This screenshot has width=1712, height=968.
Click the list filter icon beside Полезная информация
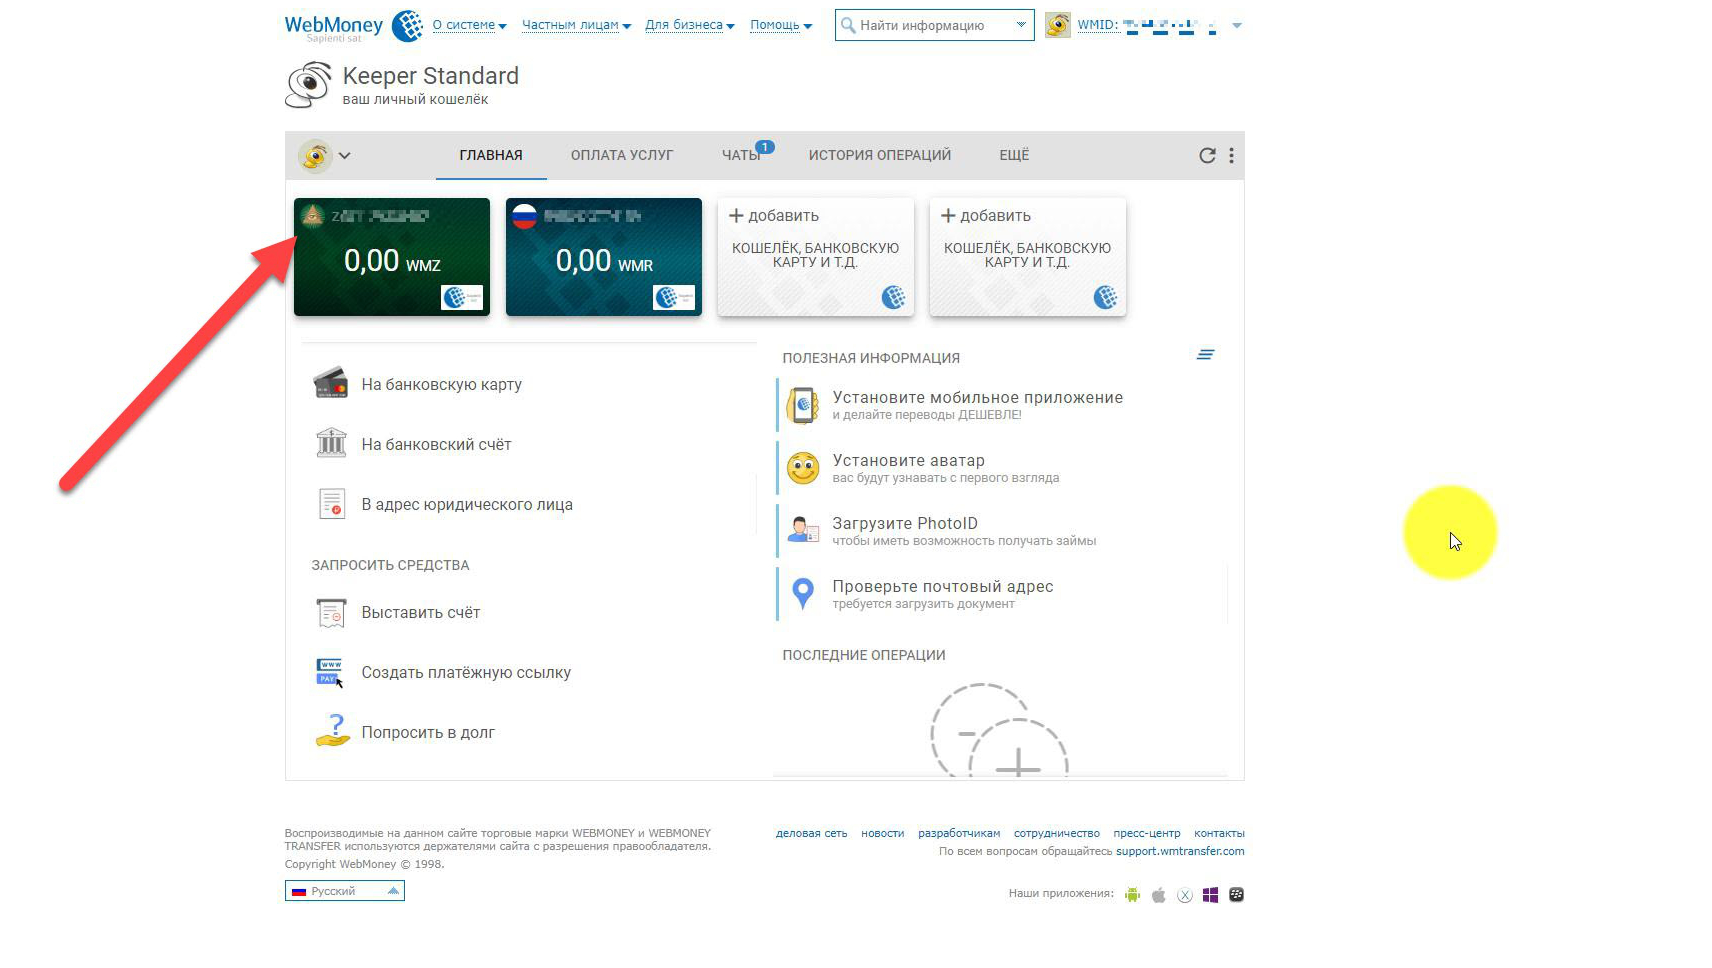click(x=1205, y=355)
